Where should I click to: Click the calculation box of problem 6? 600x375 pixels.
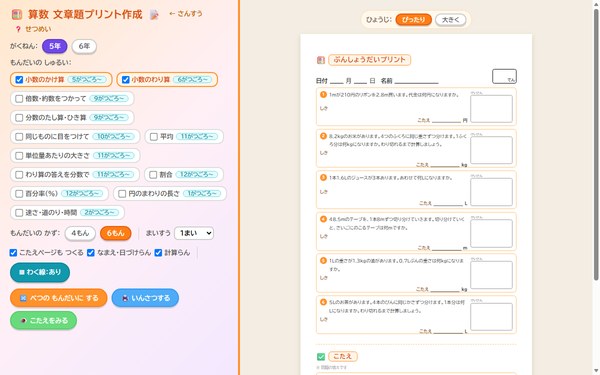point(491,317)
